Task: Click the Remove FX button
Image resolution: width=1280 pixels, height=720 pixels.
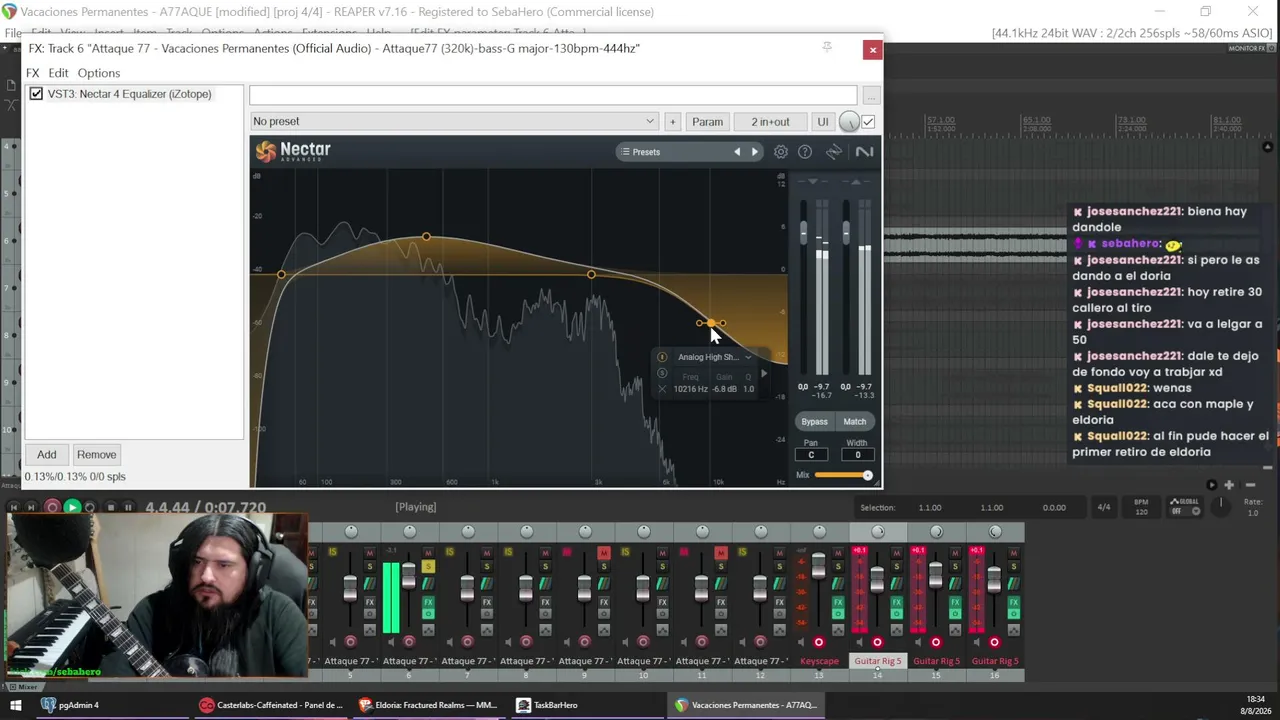Action: (97, 454)
